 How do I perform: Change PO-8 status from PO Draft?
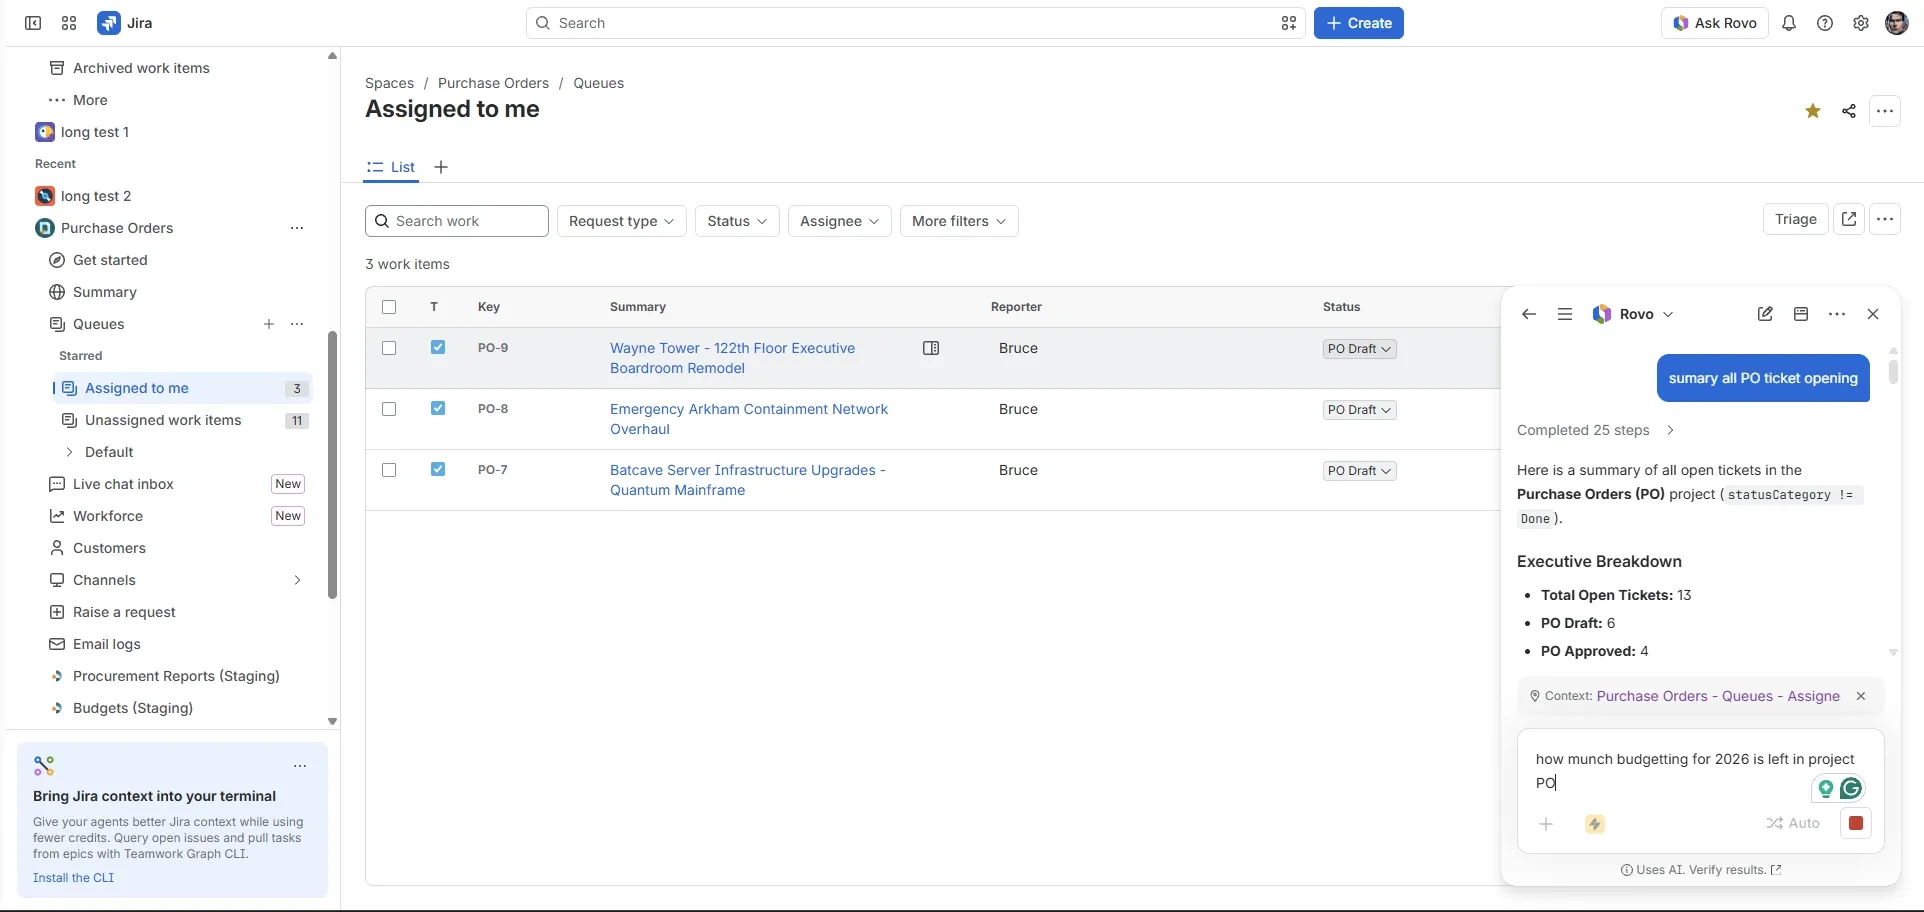tap(1359, 410)
